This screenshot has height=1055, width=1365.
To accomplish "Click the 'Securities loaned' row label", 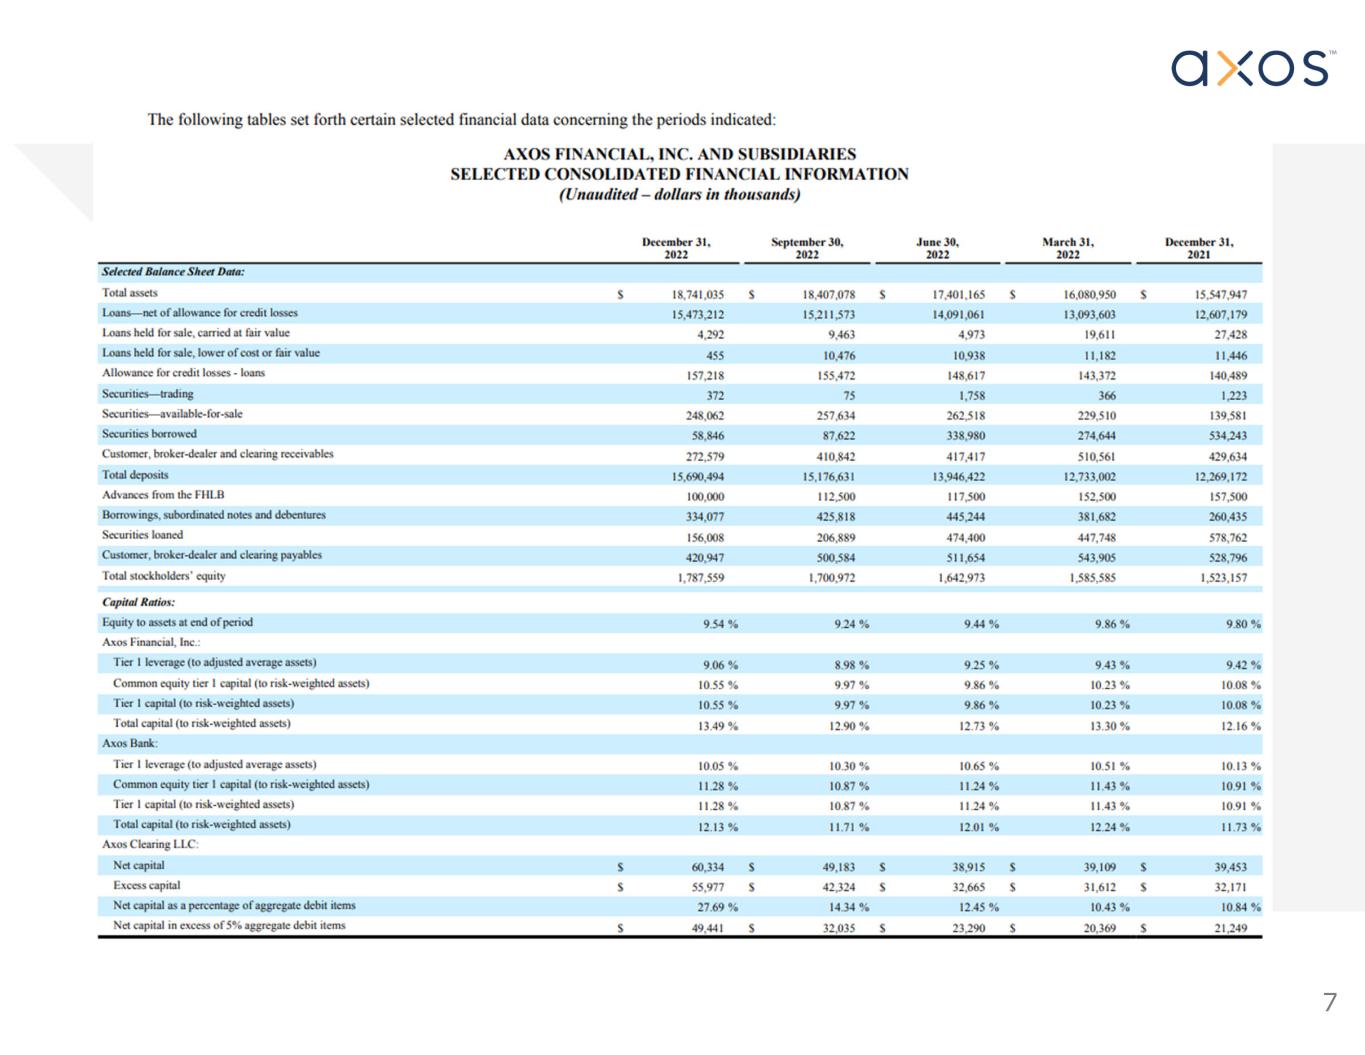I will 143,535.
